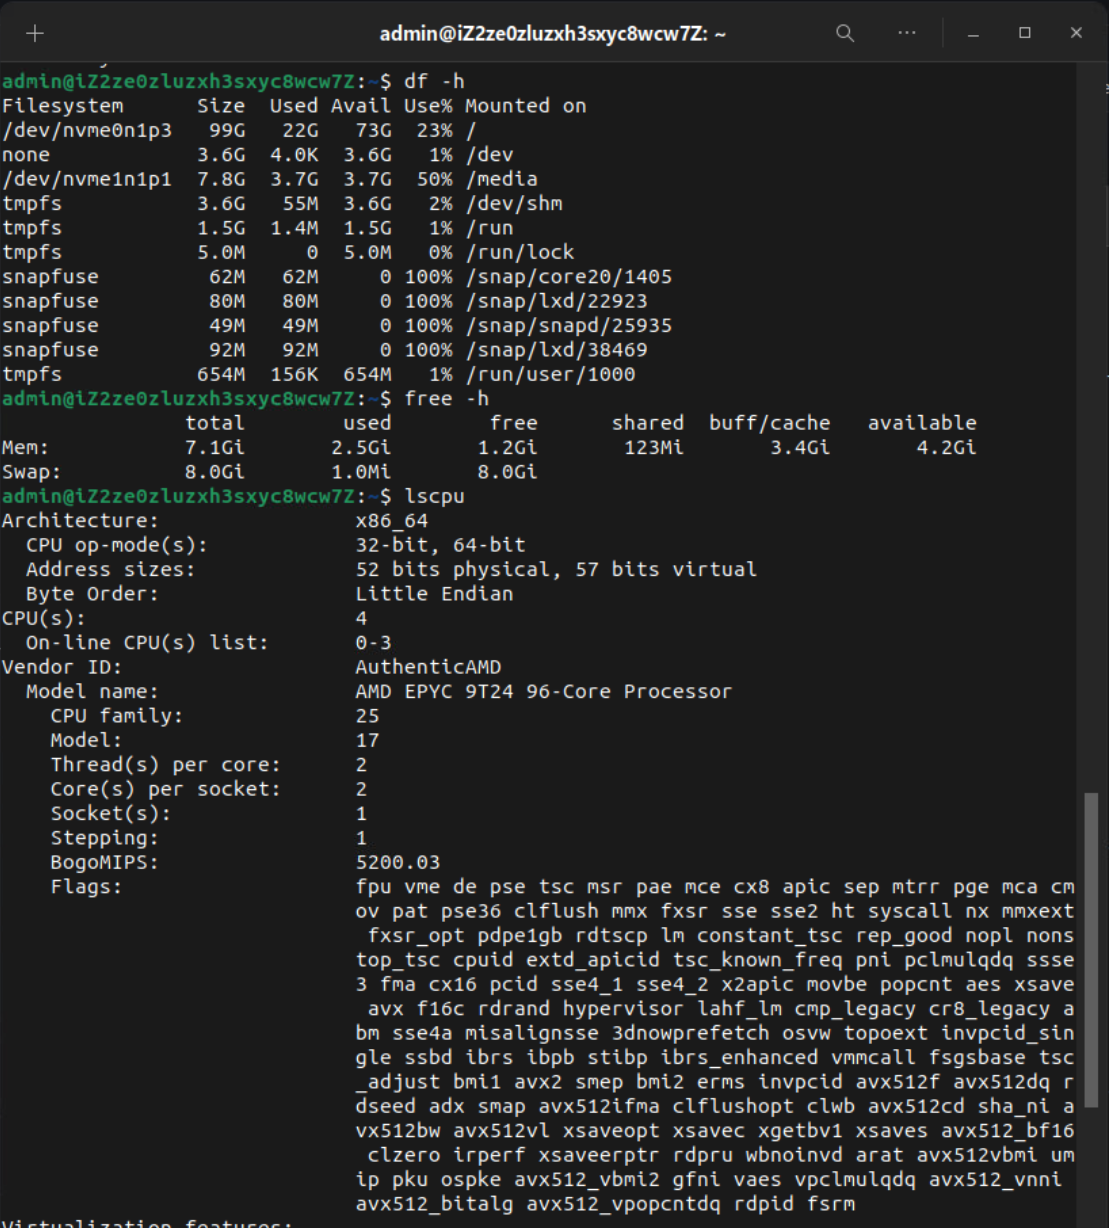The image size is (1109, 1228).
Task: Click the 'df -h' command text
Action: pyautogui.click(x=434, y=81)
